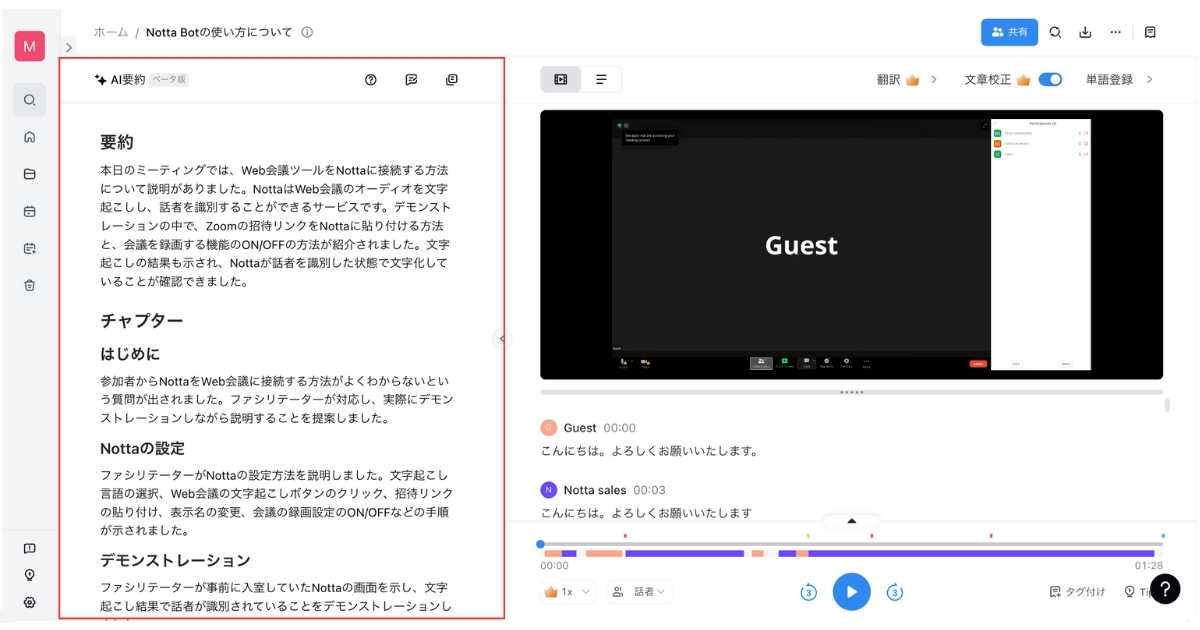
Task: Copy the AI summary with copy icon
Action: [x=451, y=80]
